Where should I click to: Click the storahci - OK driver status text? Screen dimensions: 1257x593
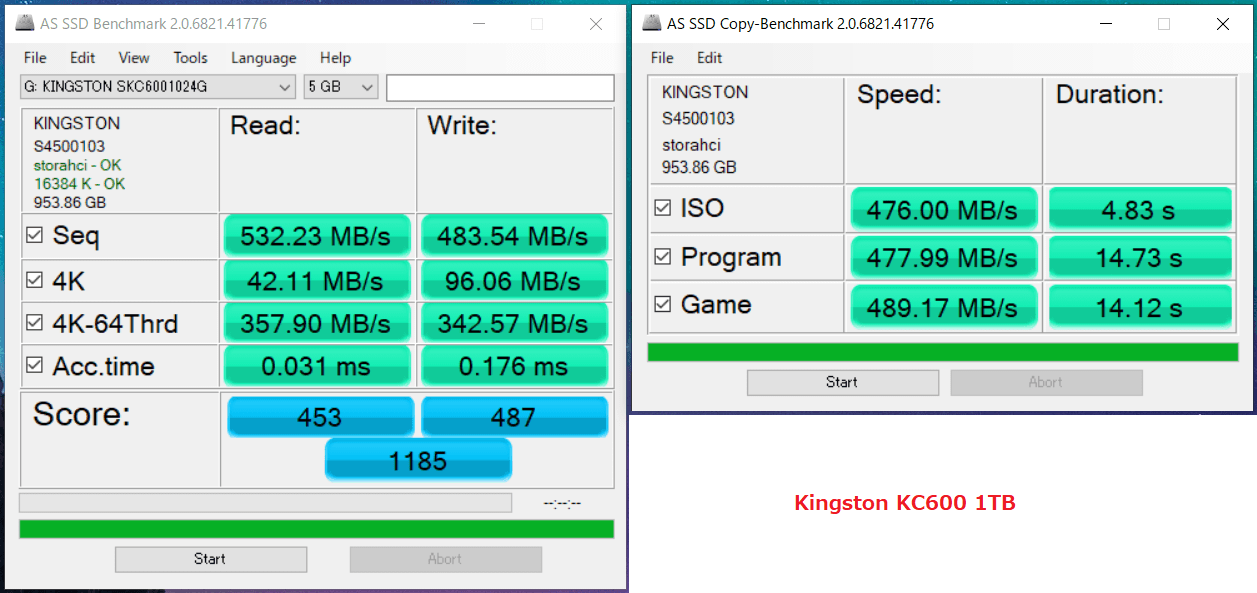(78, 165)
